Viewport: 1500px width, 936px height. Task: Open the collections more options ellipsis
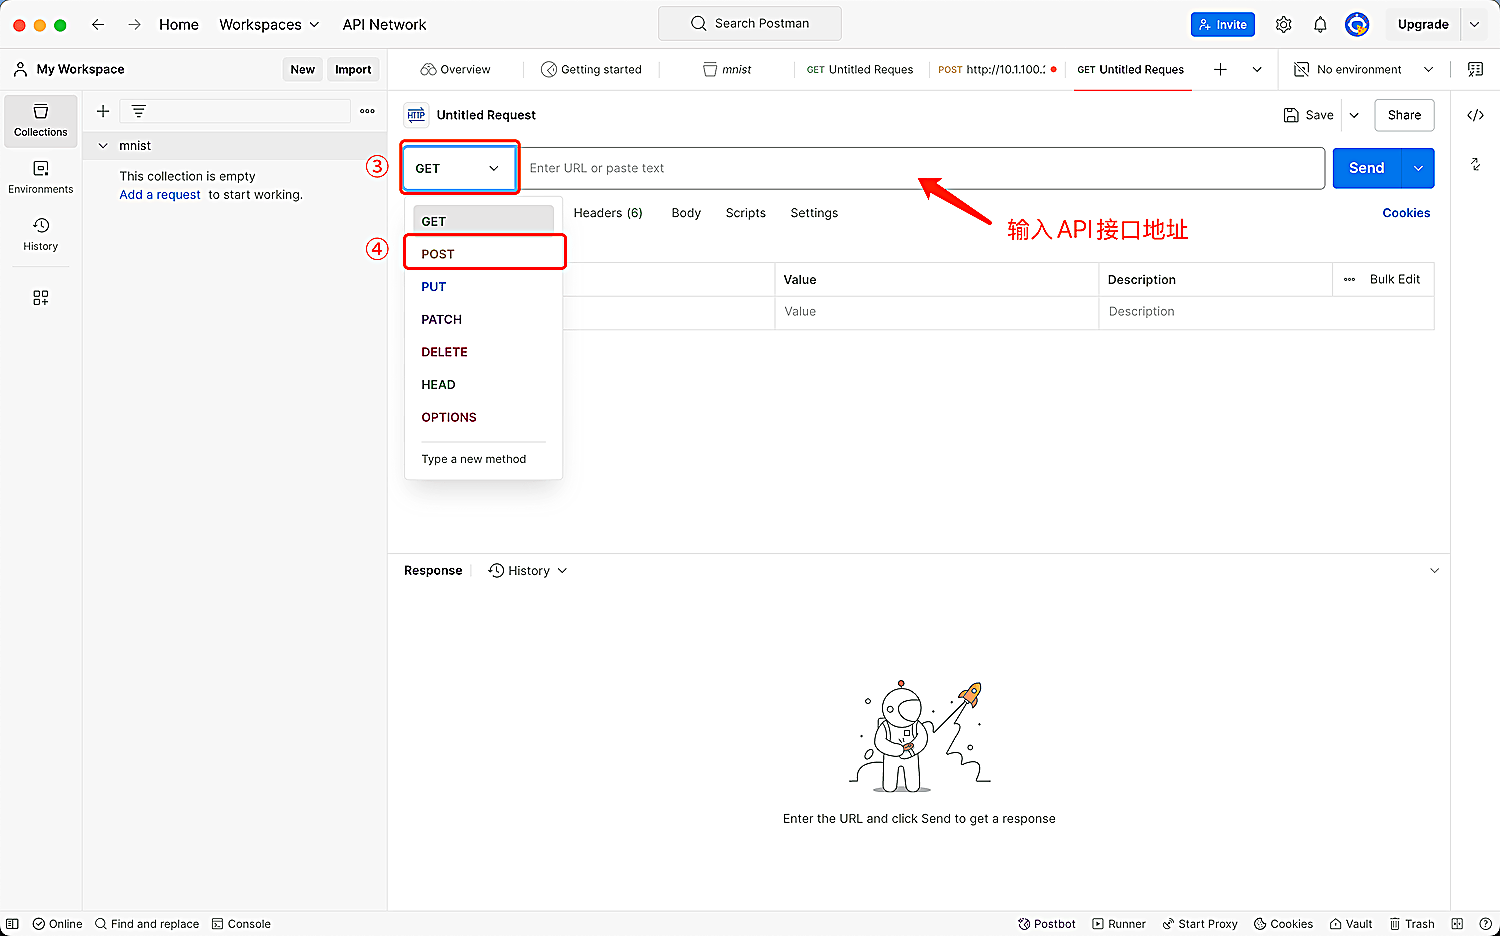pos(368,111)
